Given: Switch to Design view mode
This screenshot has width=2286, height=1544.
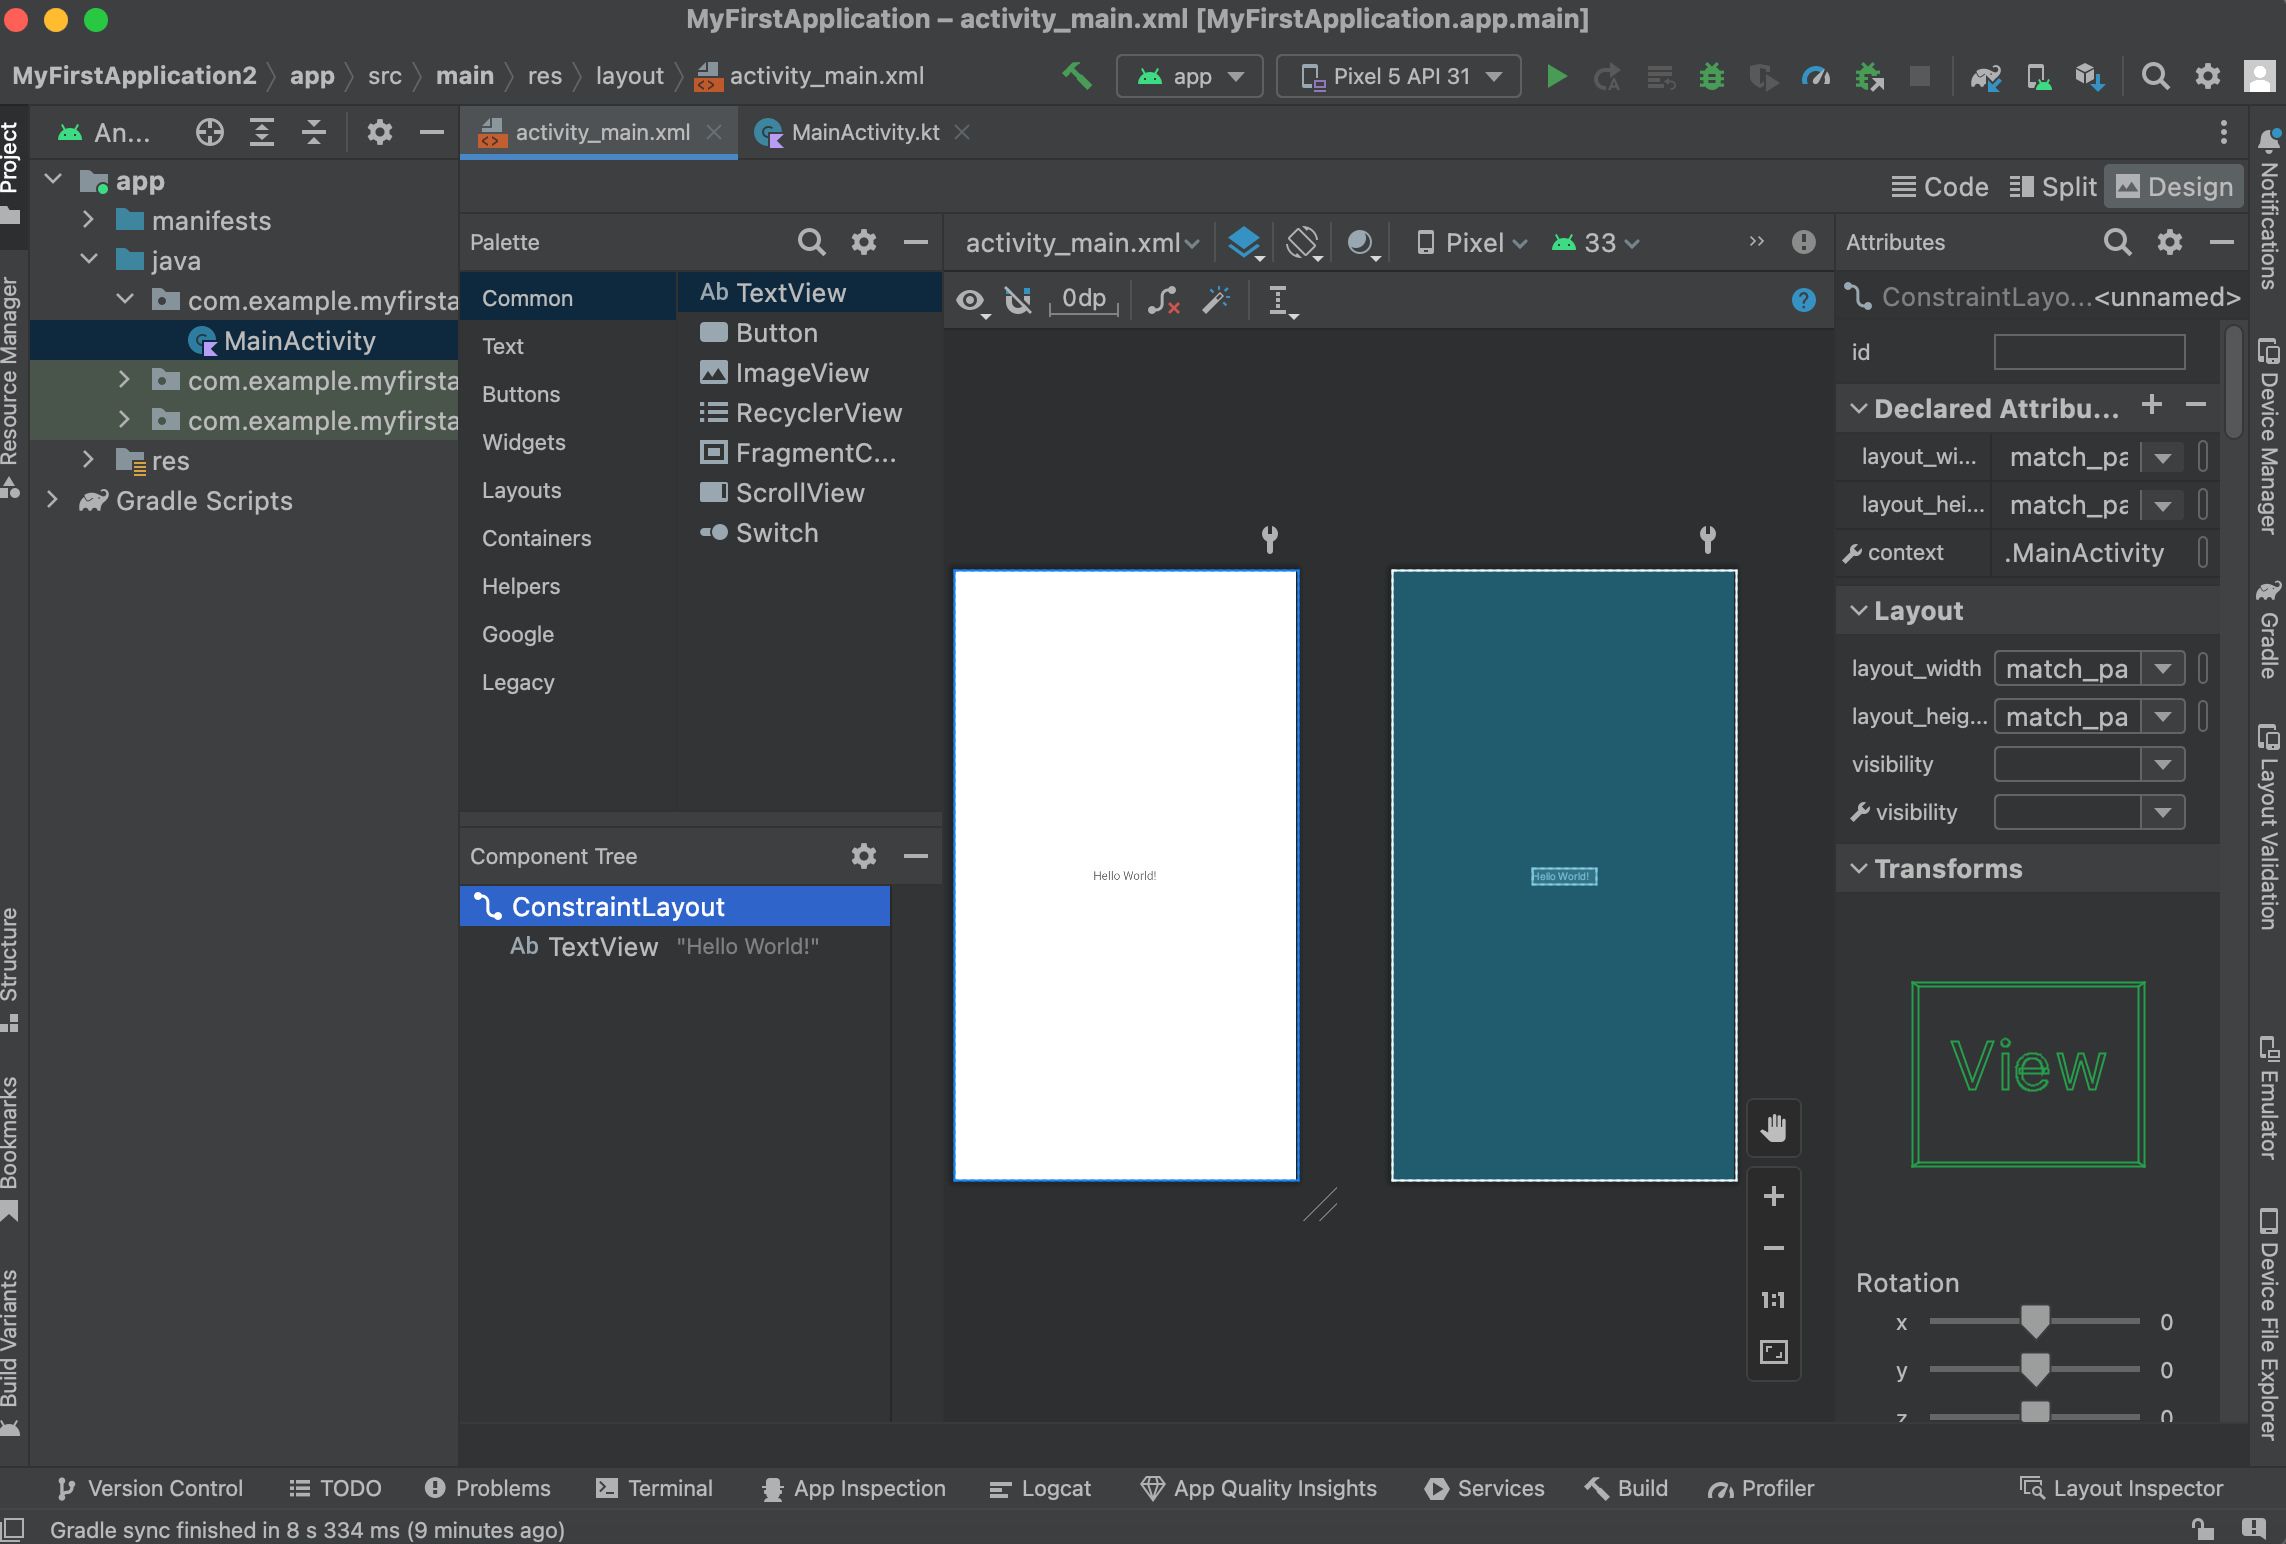Looking at the screenshot, I should (2174, 187).
